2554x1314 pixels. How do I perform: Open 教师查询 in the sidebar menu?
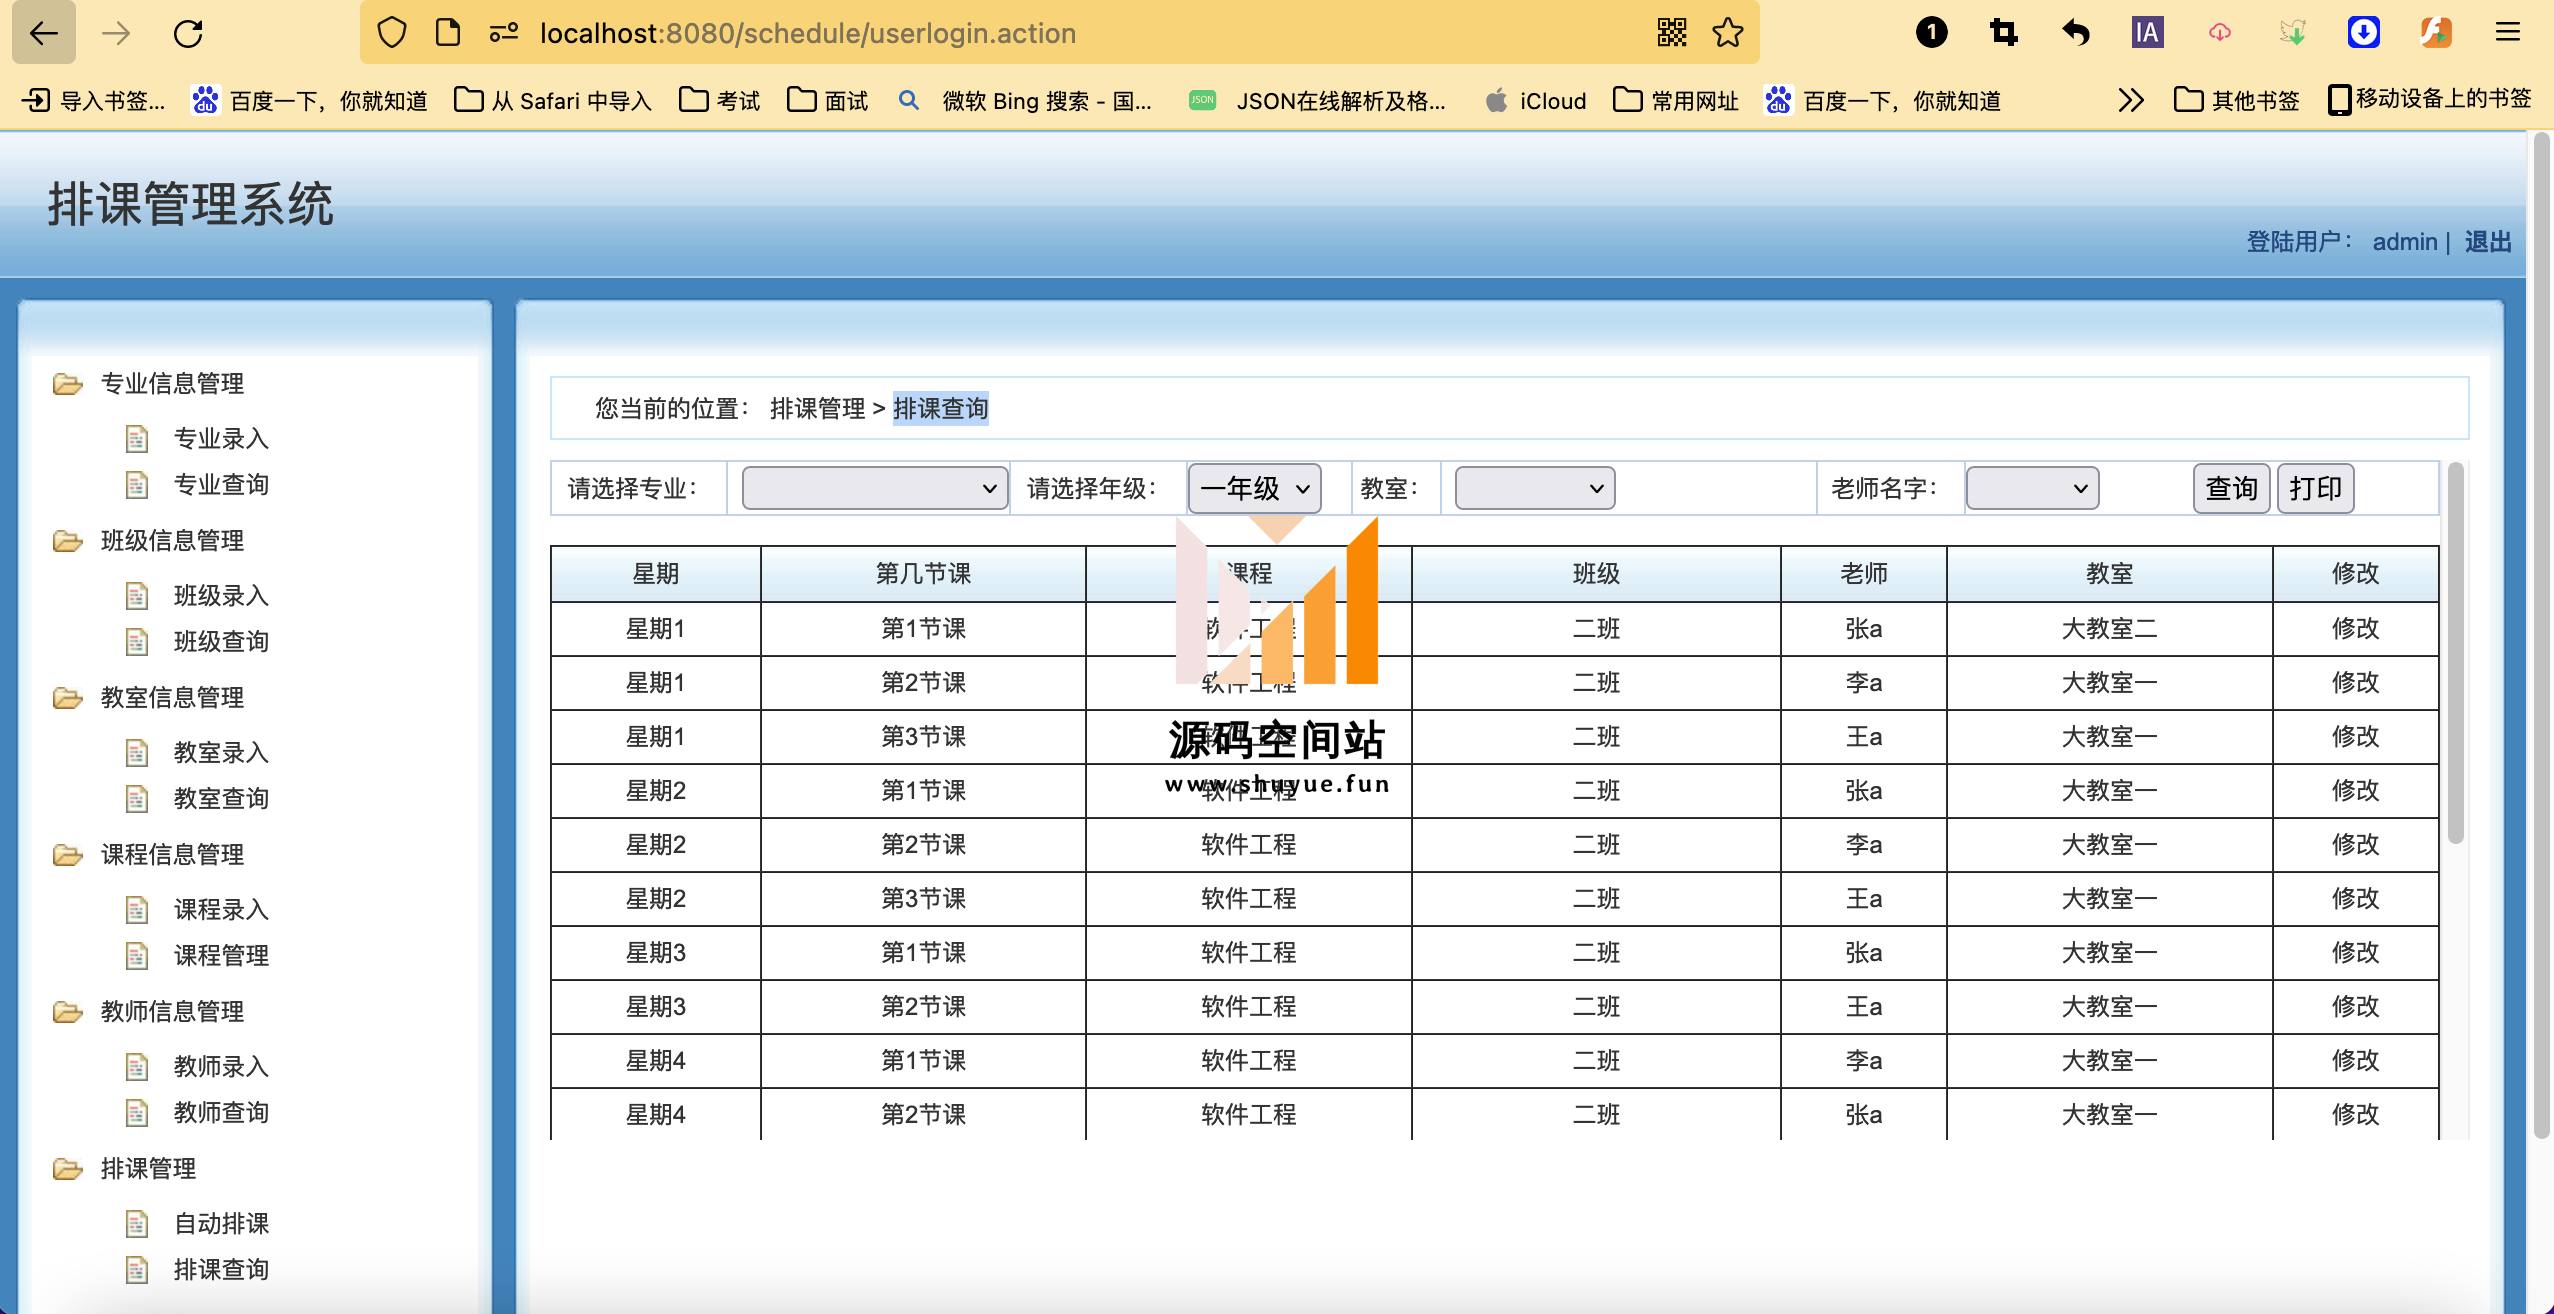[x=221, y=1112]
